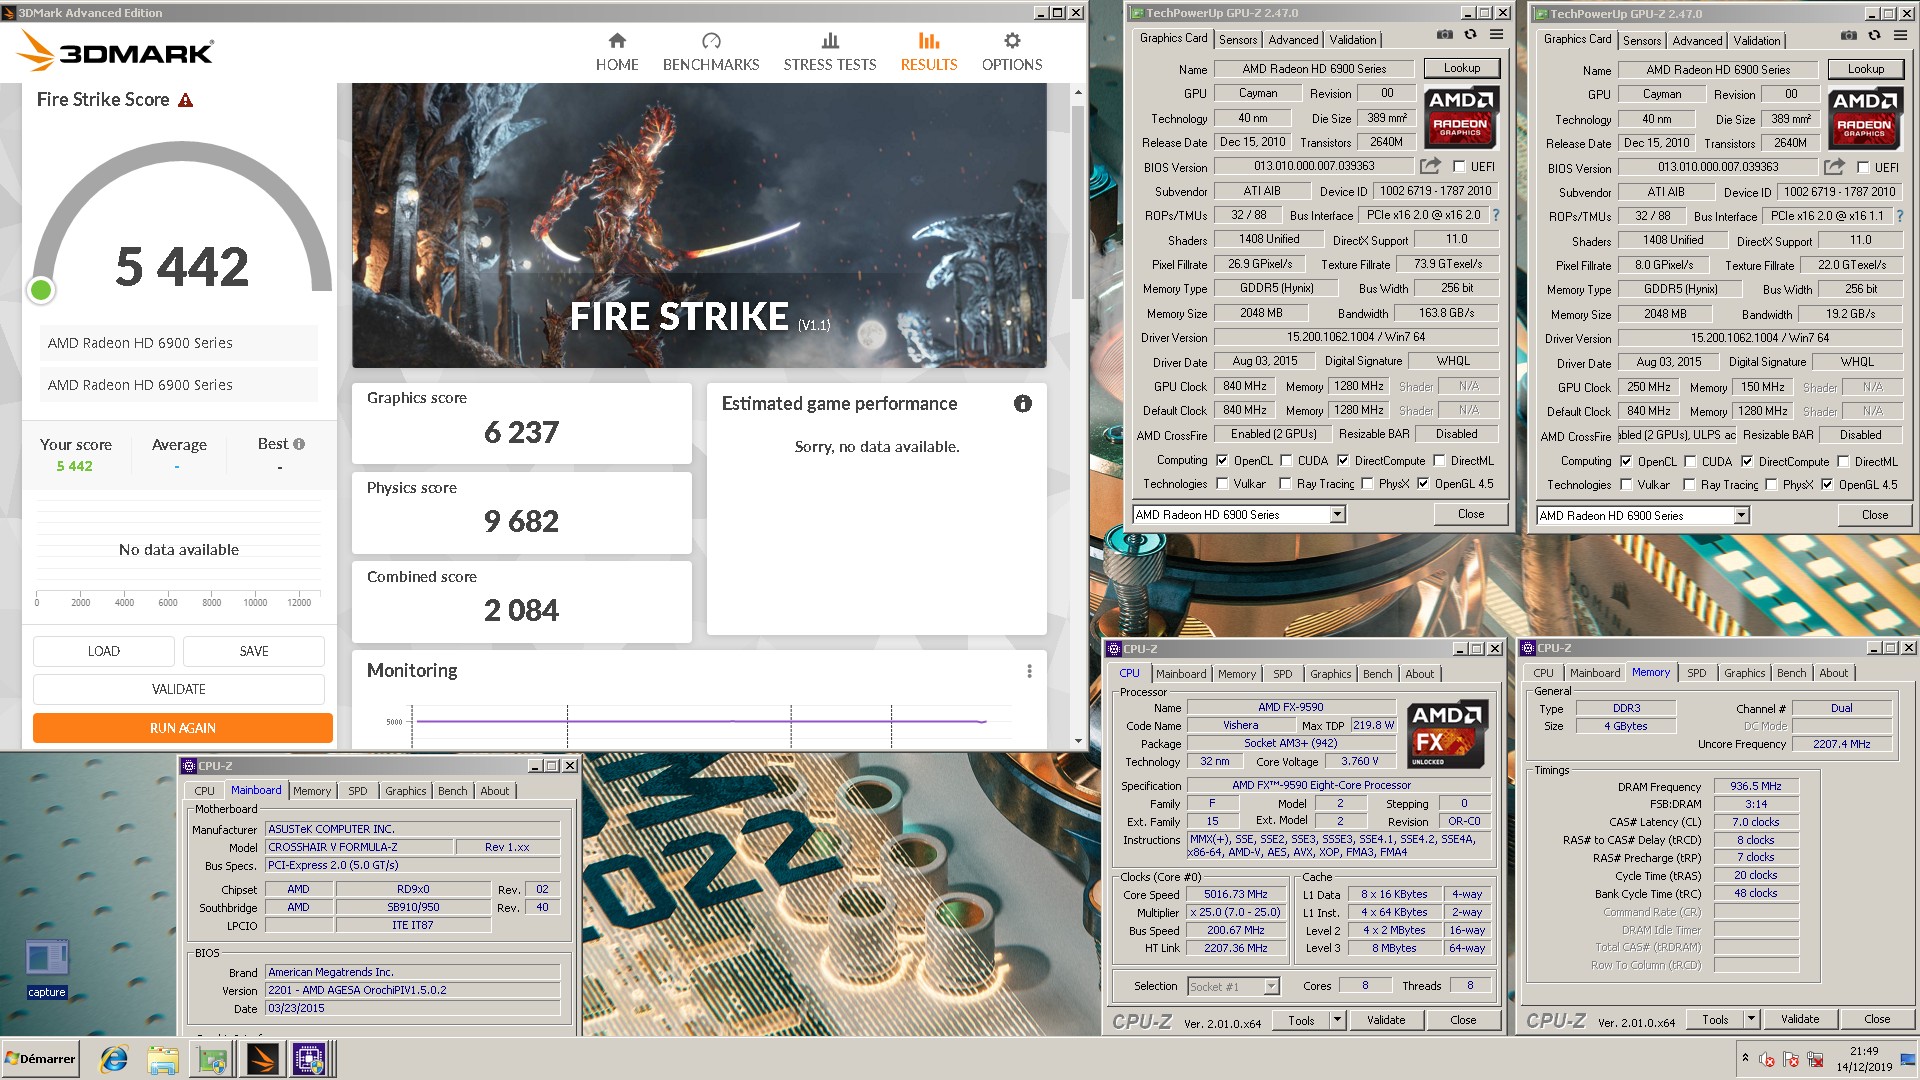This screenshot has height=1080, width=1920.
Task: Toggle the UEFI checkbox in the right GPU-Z window
Action: click(1863, 168)
